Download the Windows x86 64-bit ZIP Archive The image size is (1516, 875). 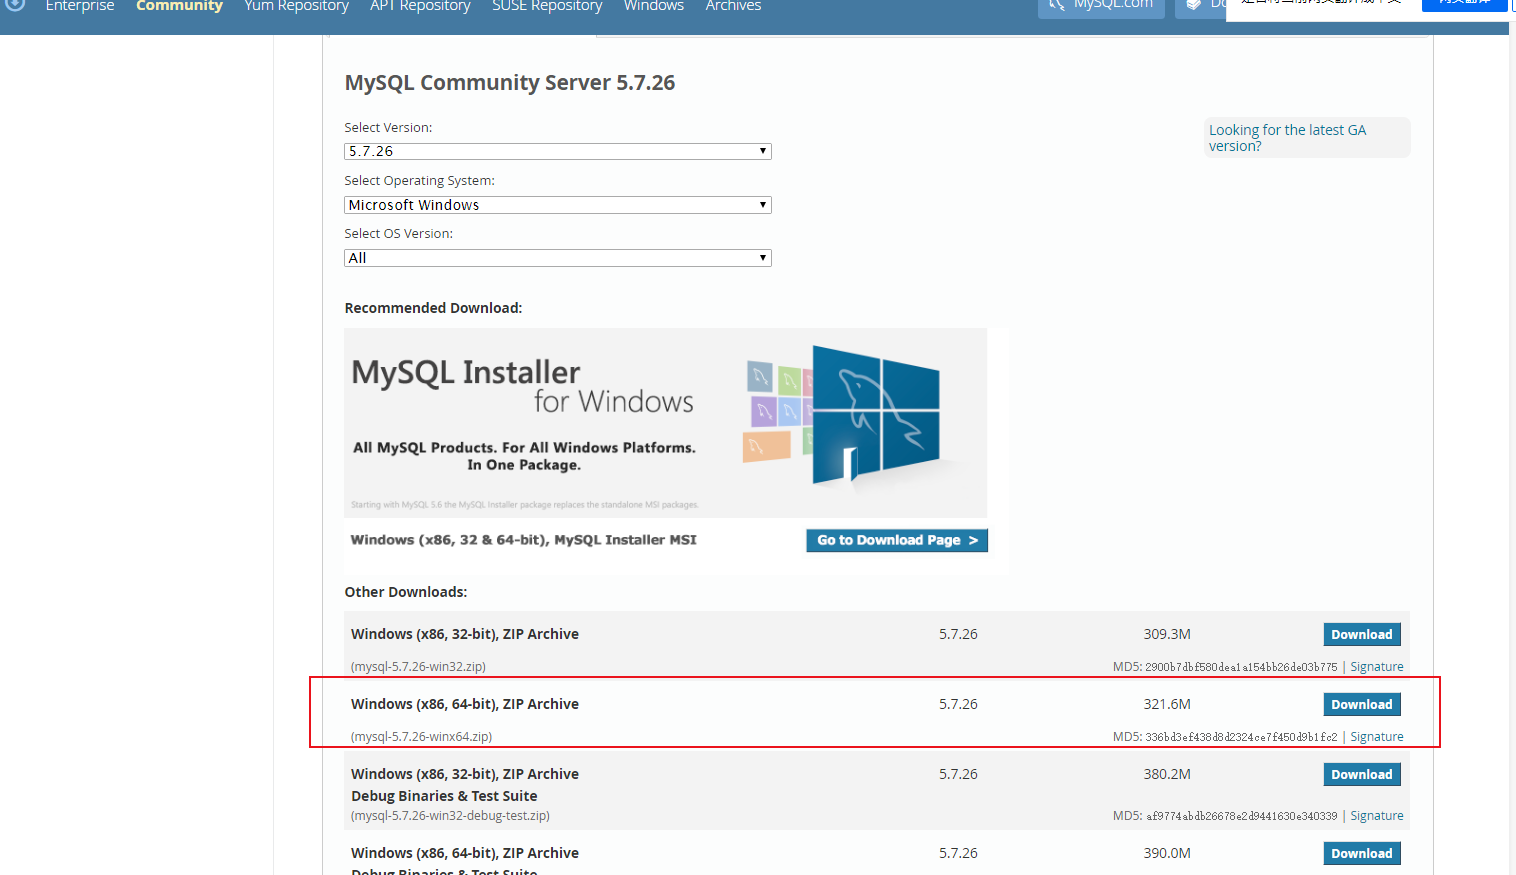point(1362,703)
